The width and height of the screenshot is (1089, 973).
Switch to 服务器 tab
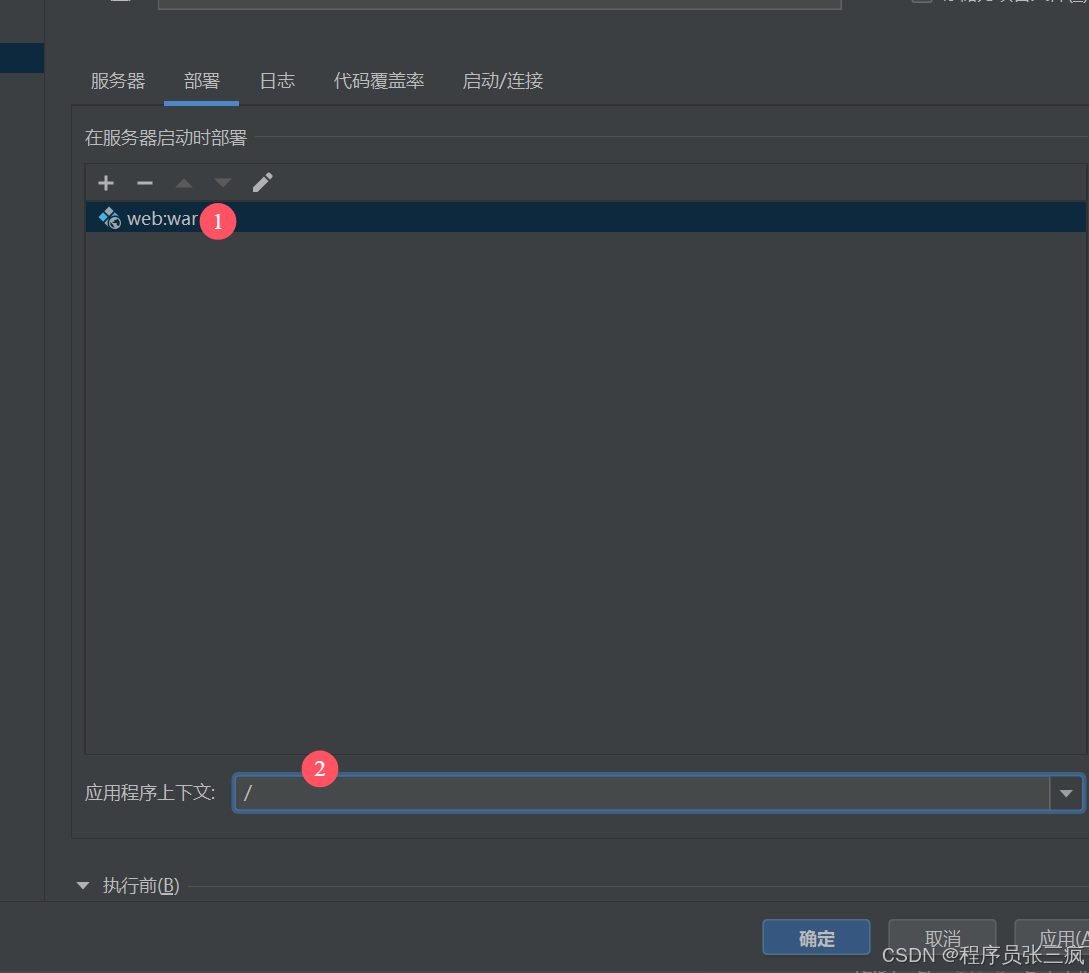click(117, 81)
